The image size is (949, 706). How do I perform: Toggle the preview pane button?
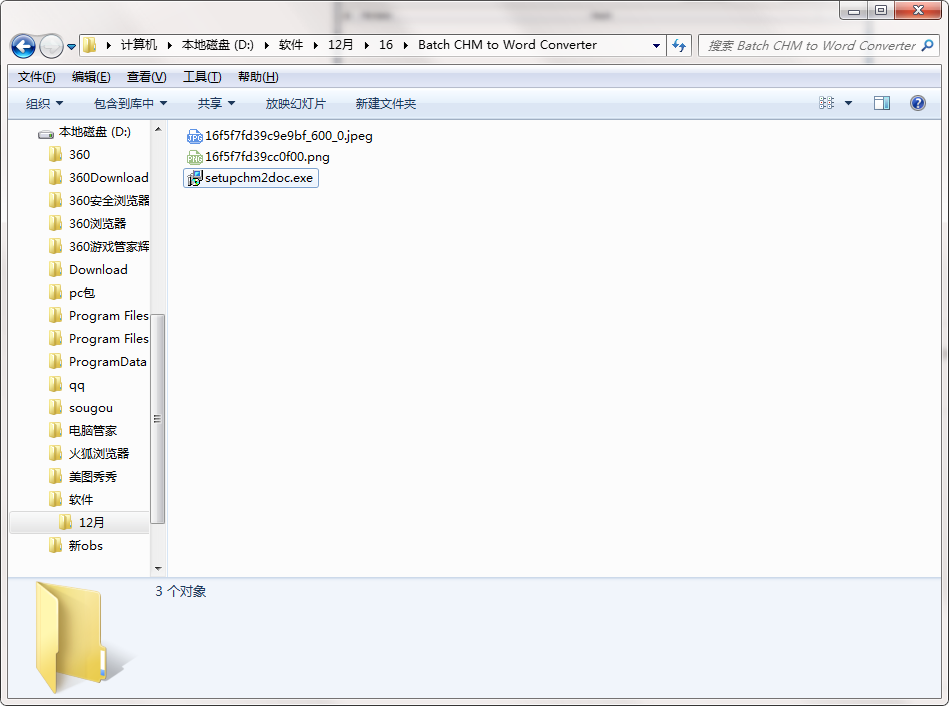(881, 103)
